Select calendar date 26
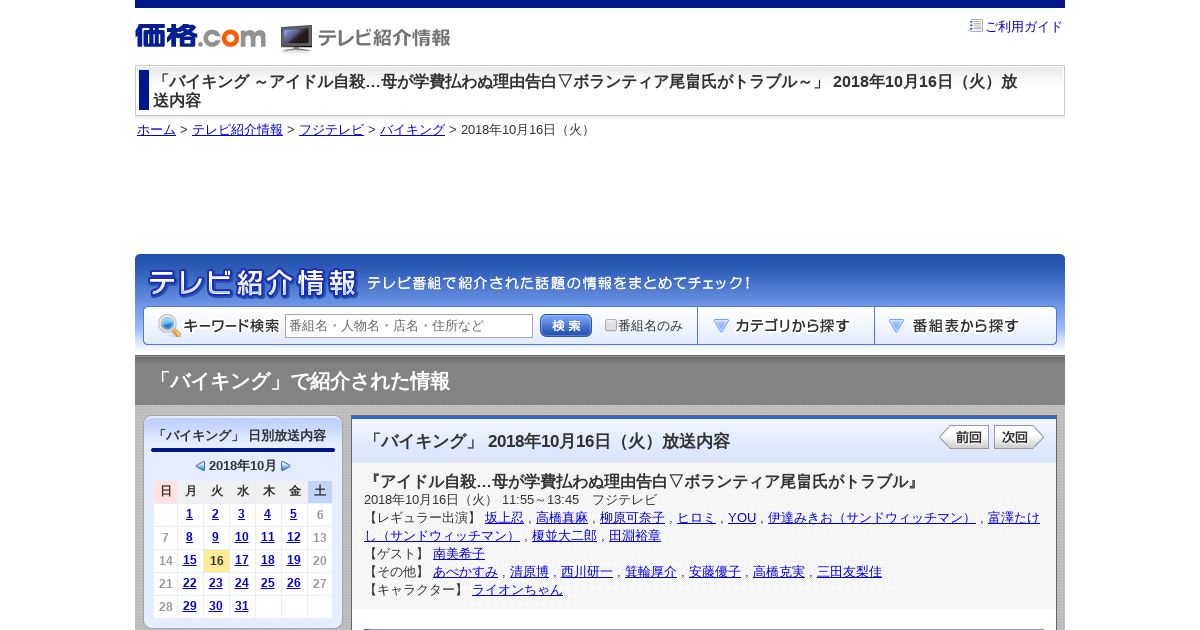Viewport: 1200px width, 630px height. (293, 583)
